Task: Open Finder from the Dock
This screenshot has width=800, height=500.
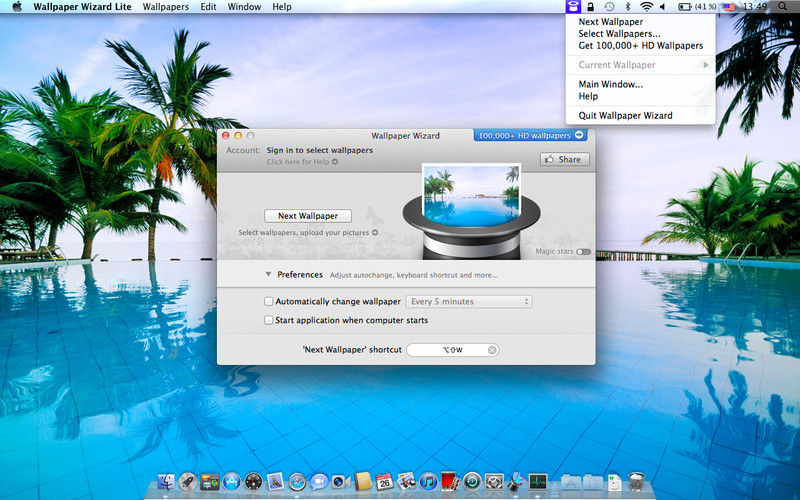Action: tap(166, 482)
